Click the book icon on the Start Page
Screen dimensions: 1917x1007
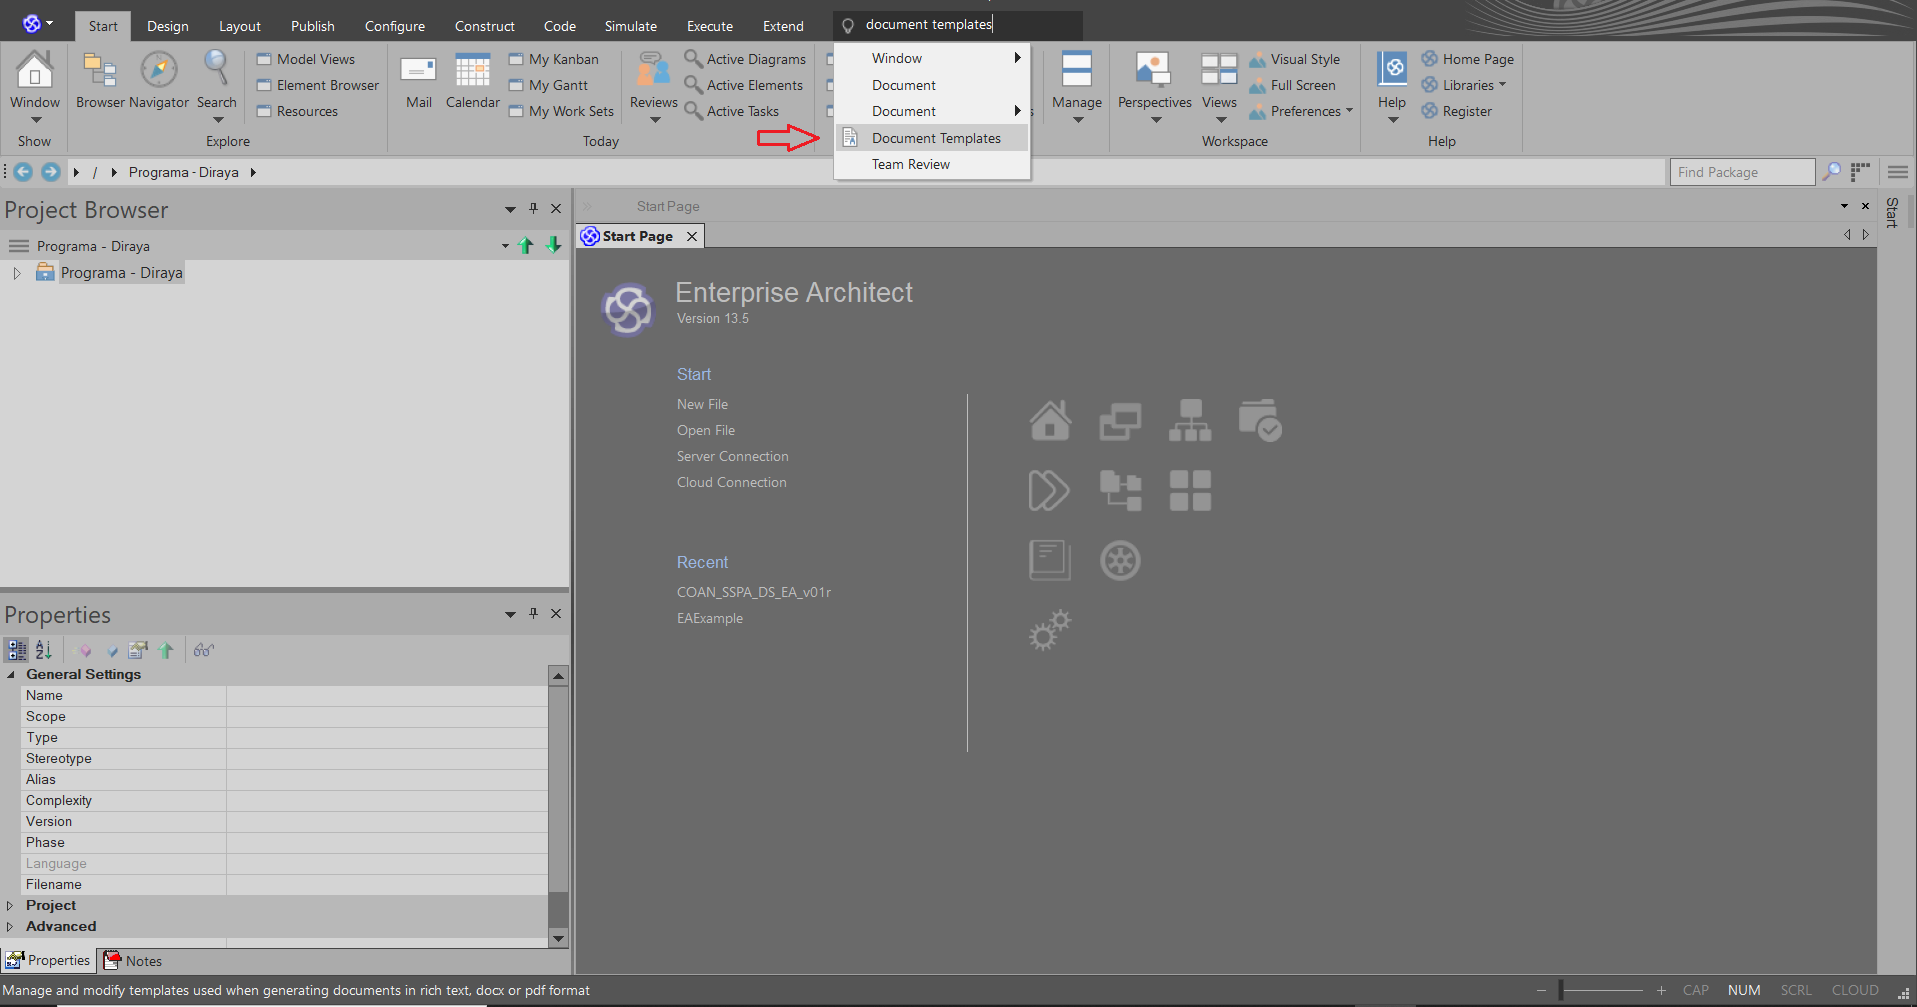point(1050,560)
